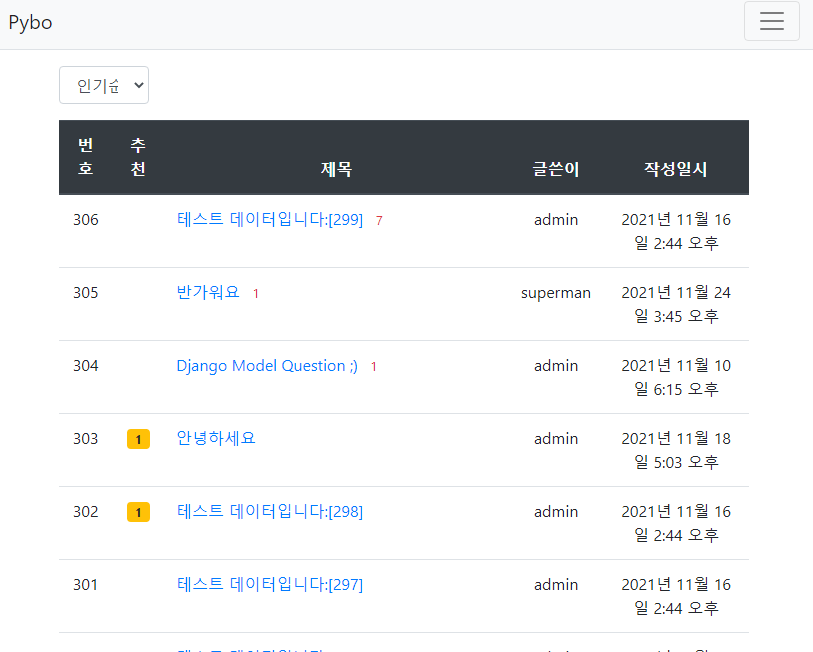Click the yellow vote badge in row 303
813x652 pixels.
(x=138, y=439)
